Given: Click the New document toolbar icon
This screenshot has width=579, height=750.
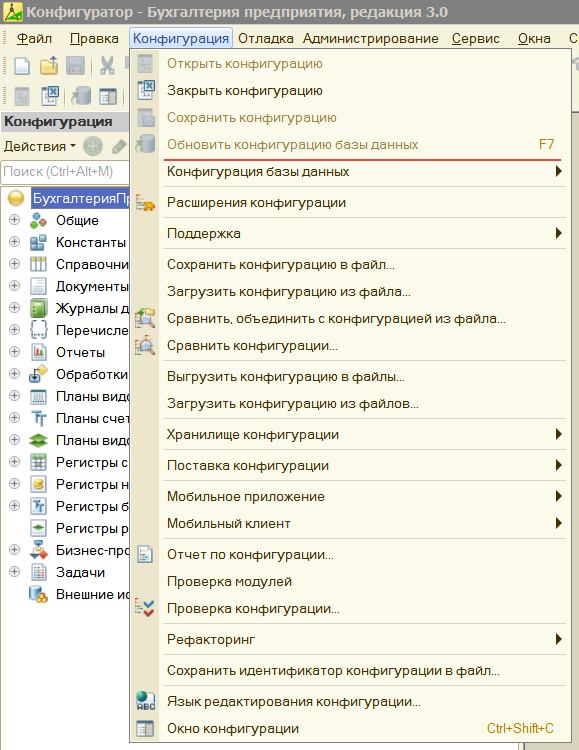Looking at the screenshot, I should pyautogui.click(x=22, y=66).
